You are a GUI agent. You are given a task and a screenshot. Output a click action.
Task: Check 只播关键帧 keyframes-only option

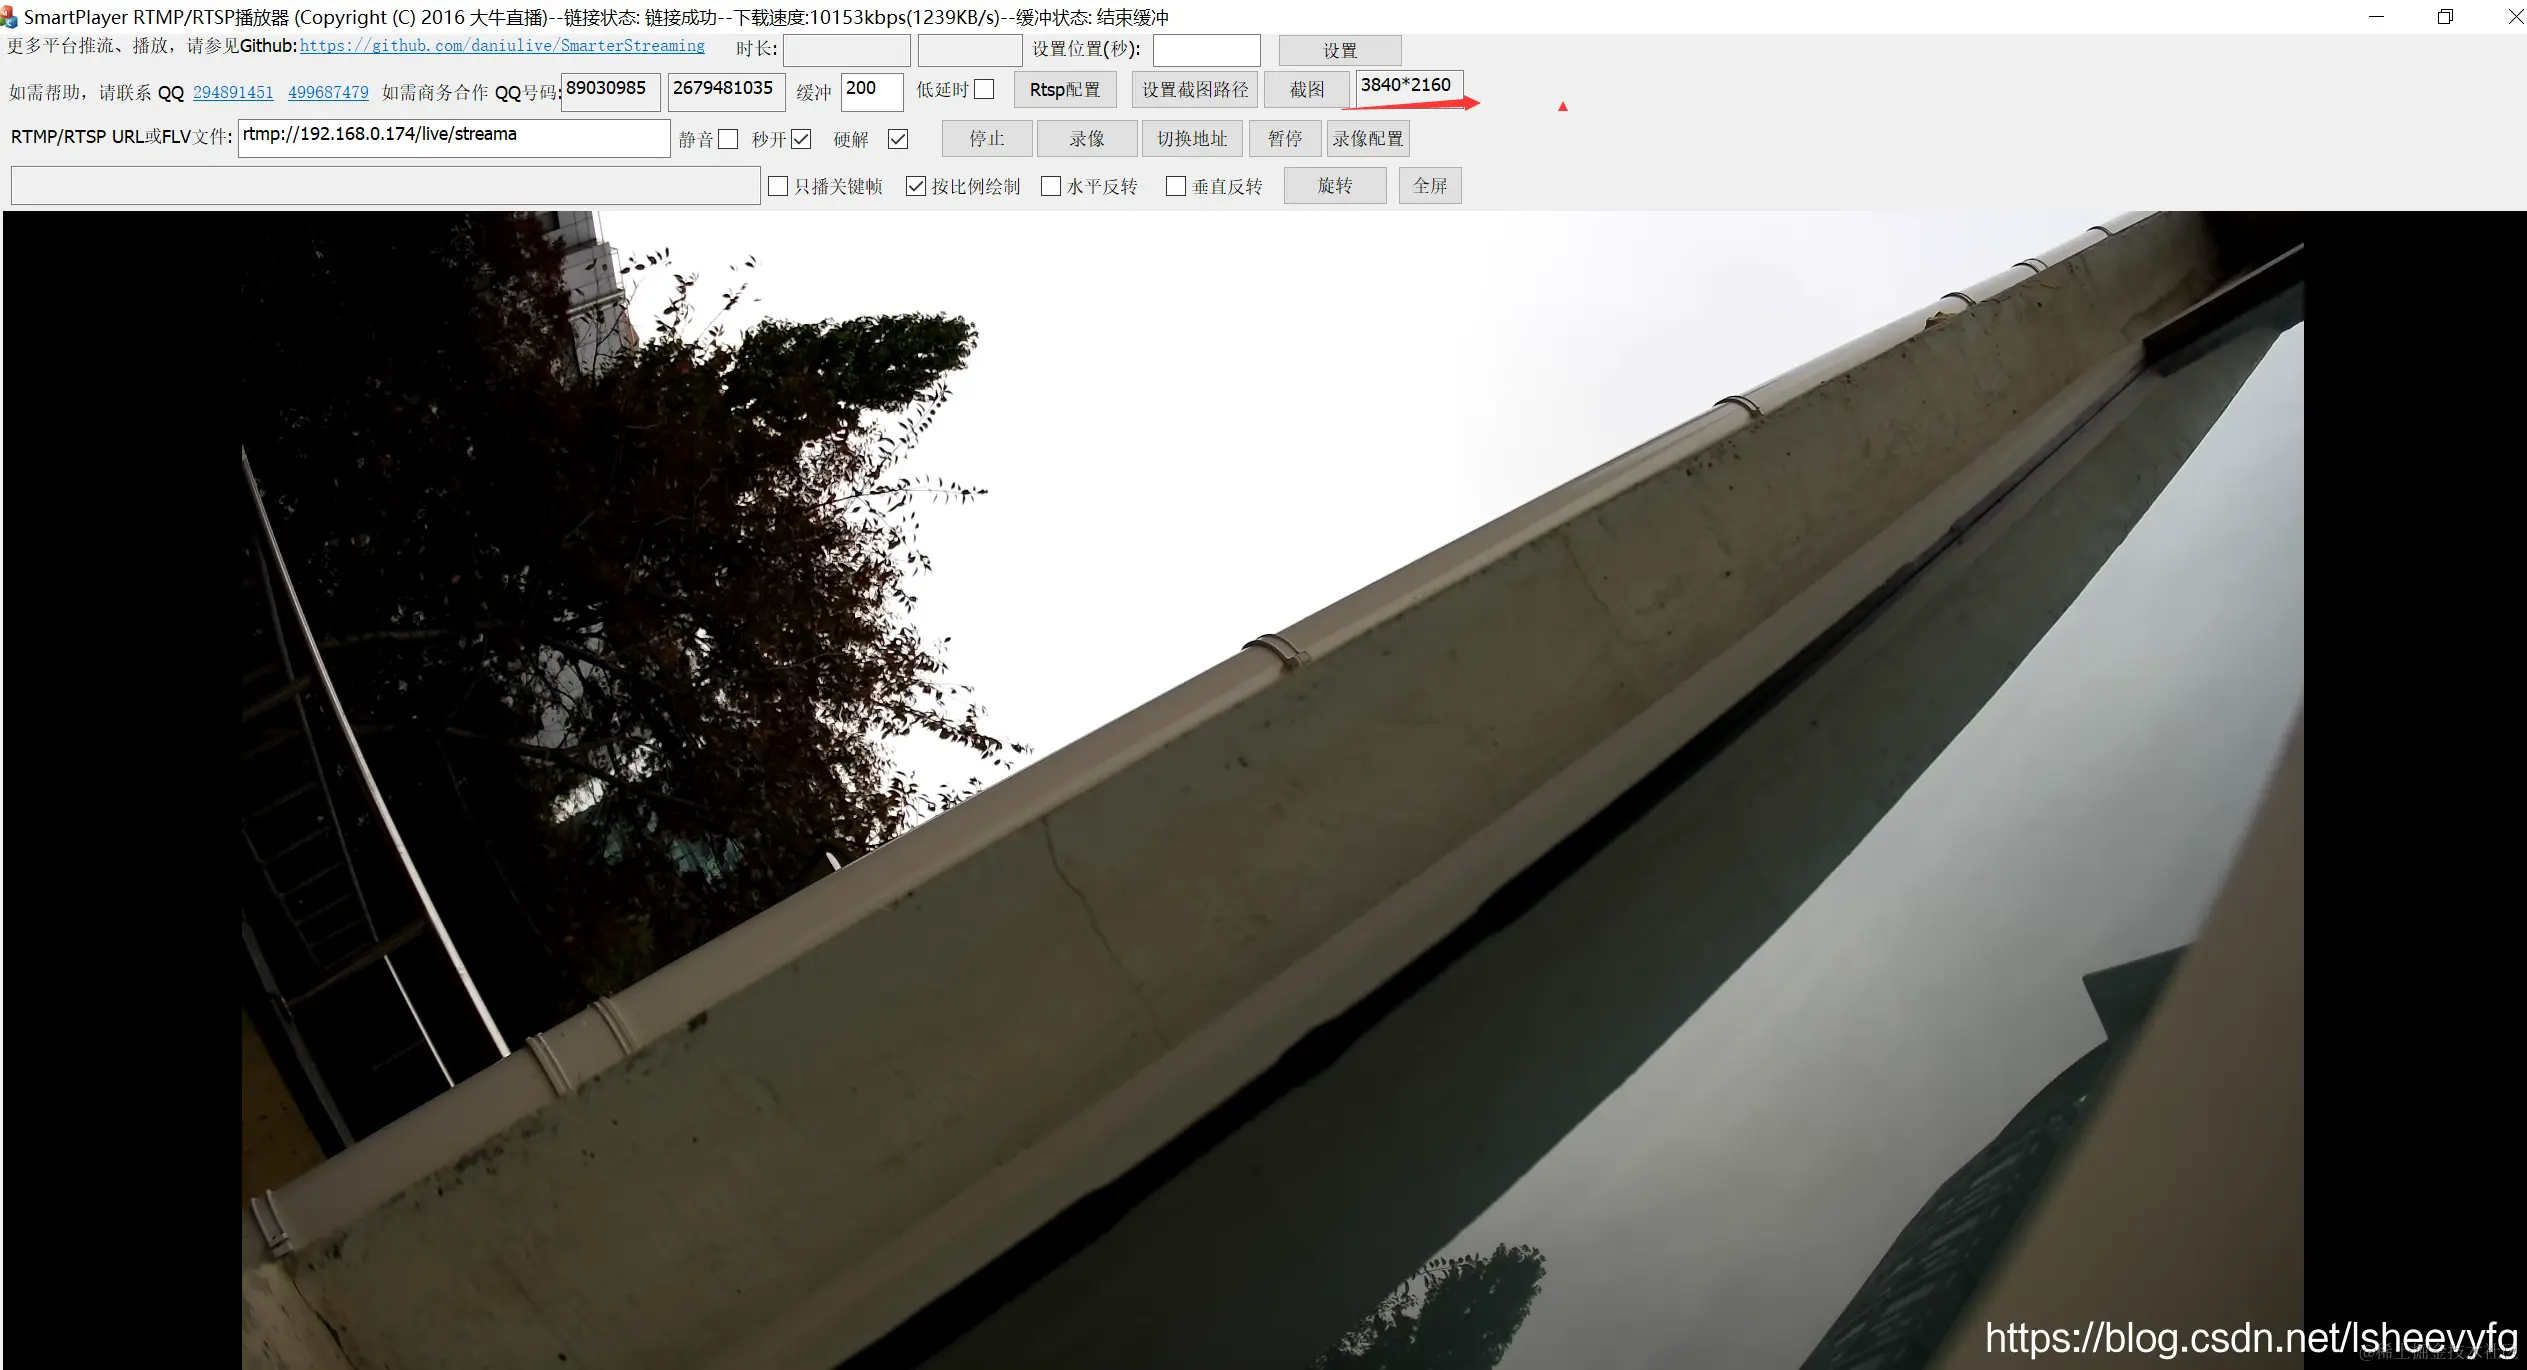click(778, 187)
